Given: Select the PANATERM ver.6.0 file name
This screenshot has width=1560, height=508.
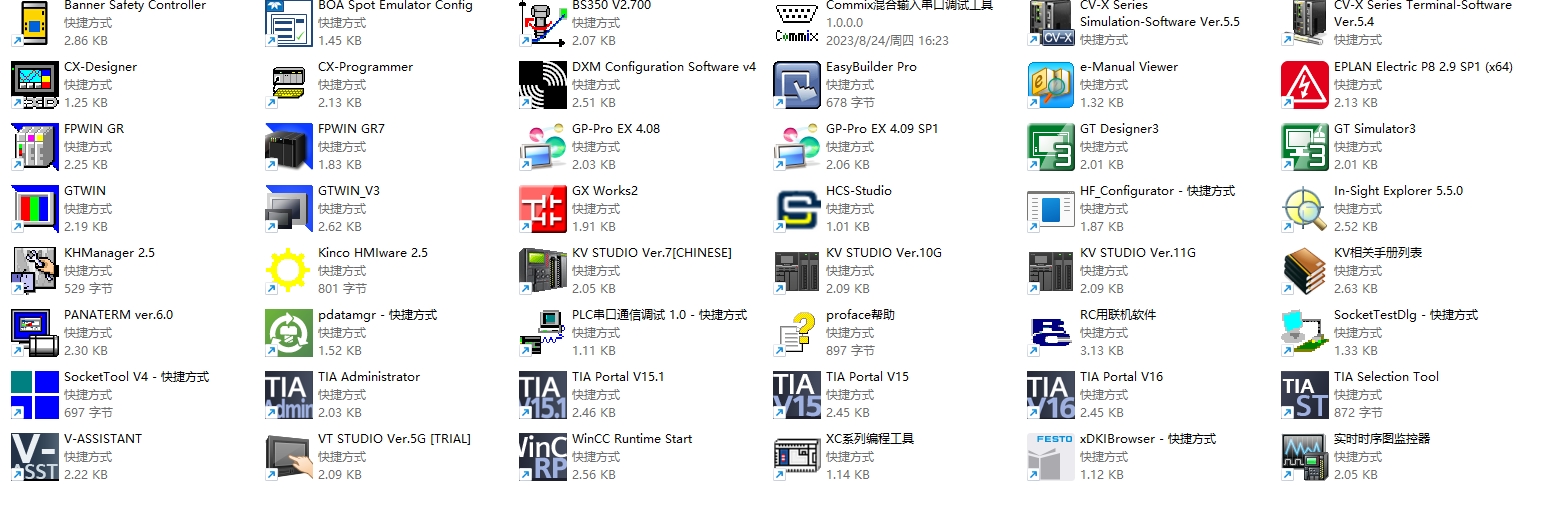Looking at the screenshot, I should point(118,315).
